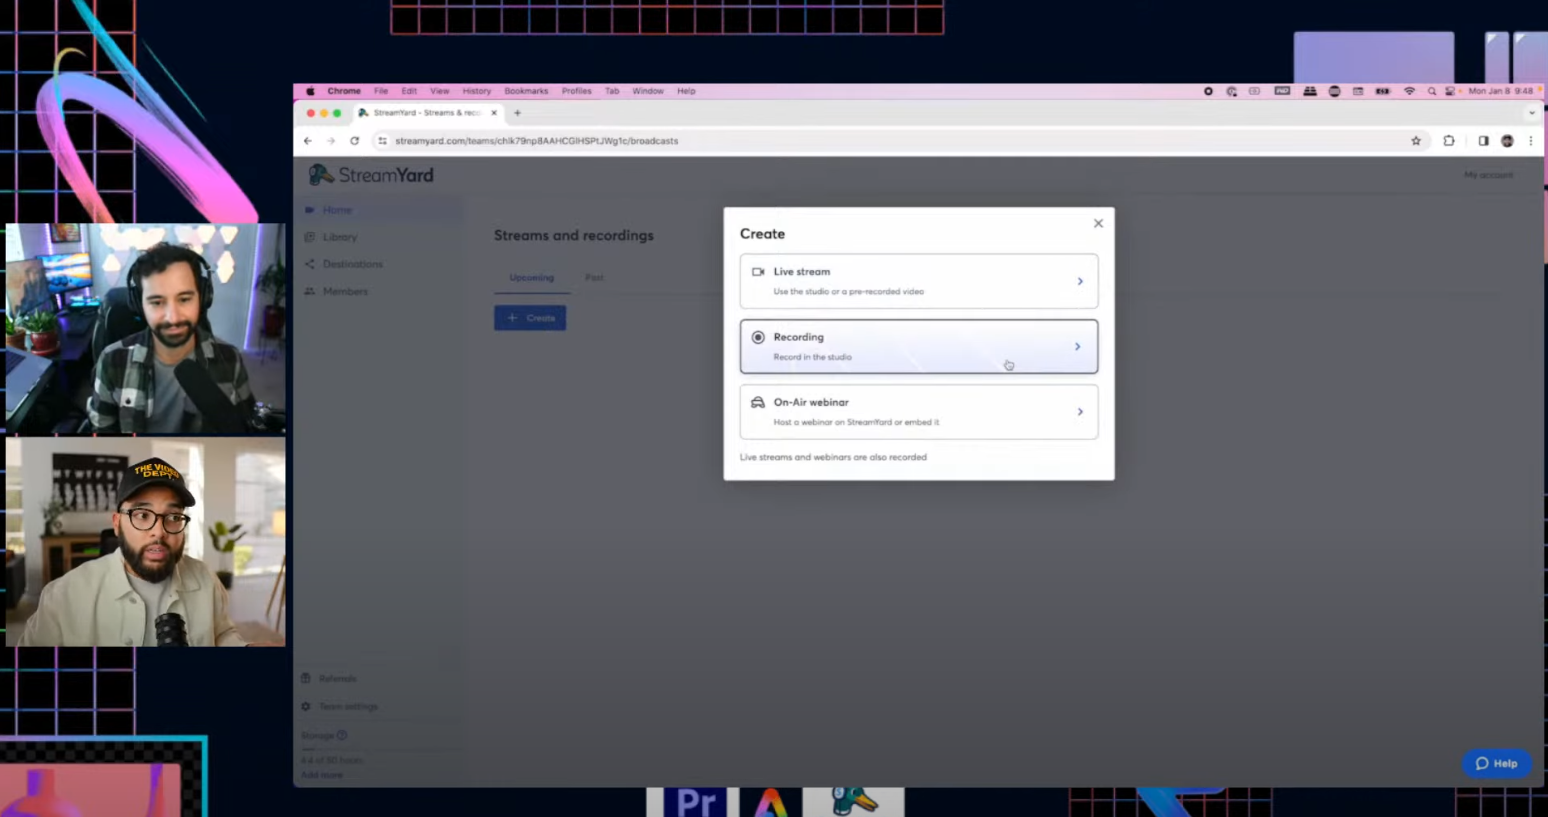Viewport: 1548px width, 817px height.
Task: Open Control Center in menu bar
Action: pyautogui.click(x=1450, y=91)
